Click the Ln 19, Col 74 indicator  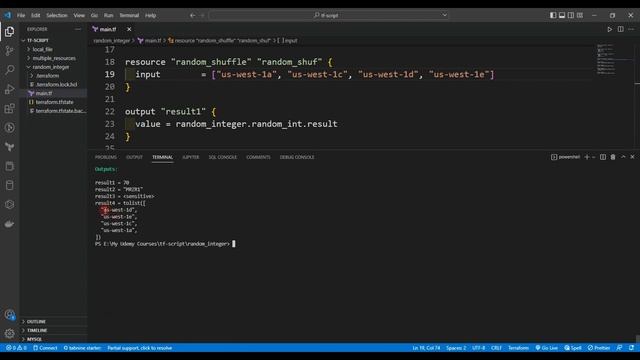tap(426, 348)
